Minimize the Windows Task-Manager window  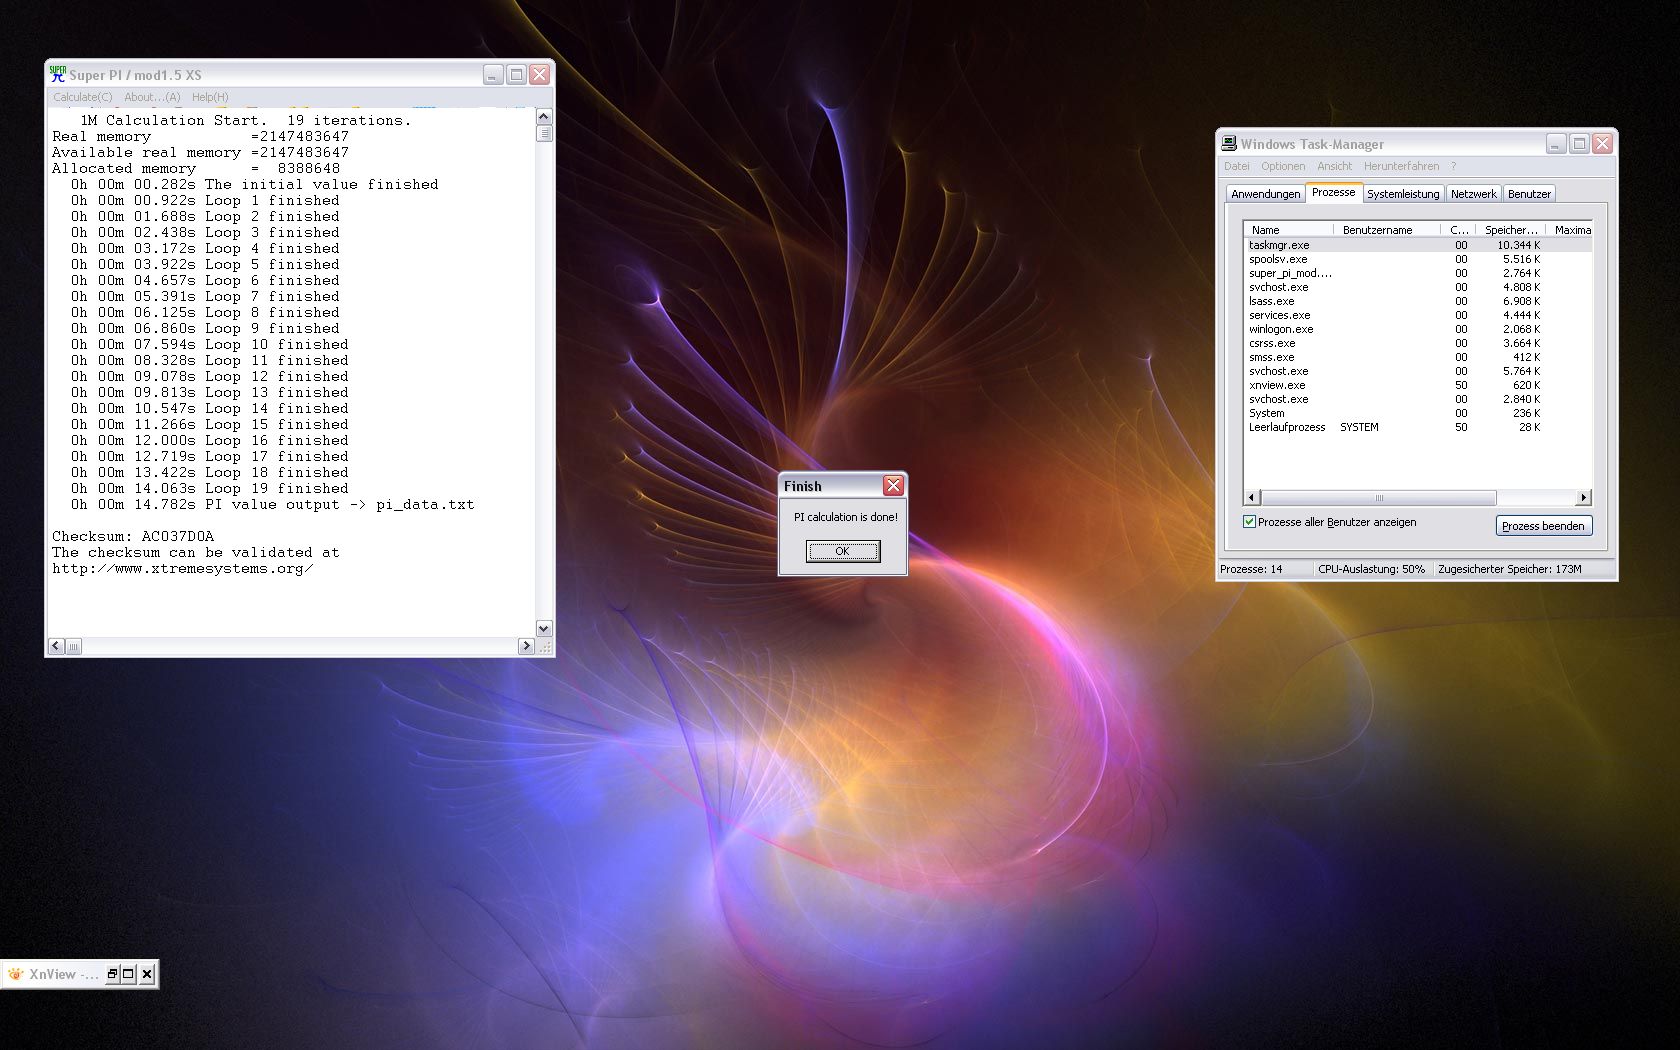[1556, 144]
